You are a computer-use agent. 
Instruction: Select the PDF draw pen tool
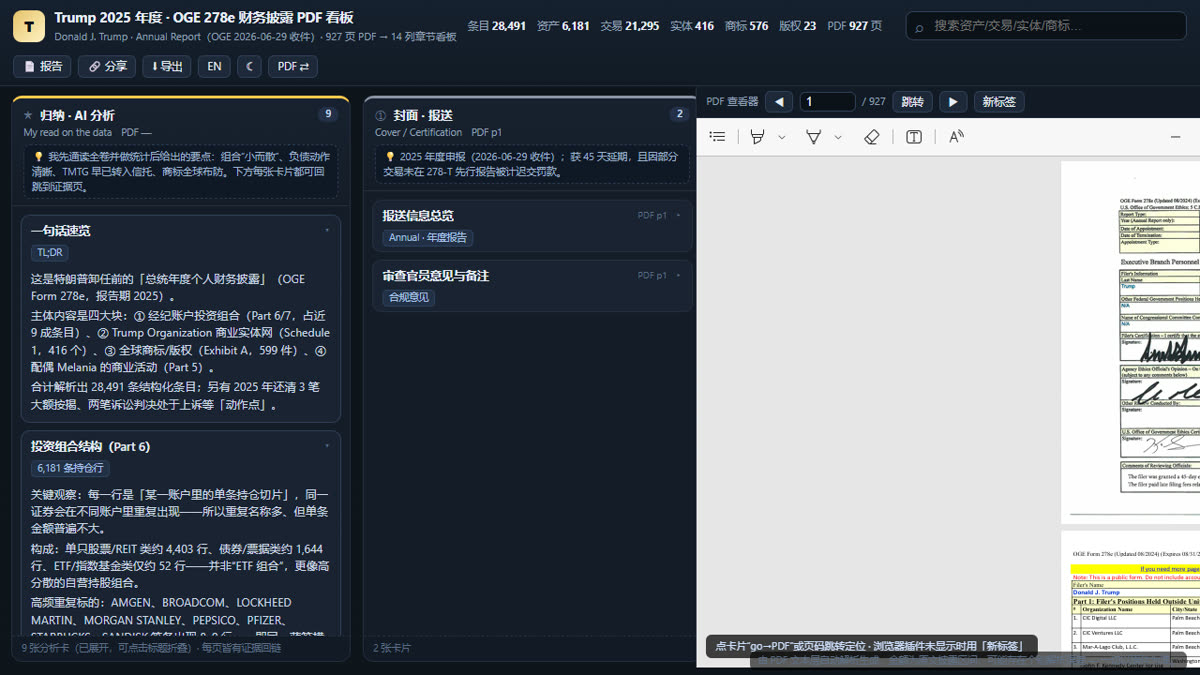pos(814,137)
